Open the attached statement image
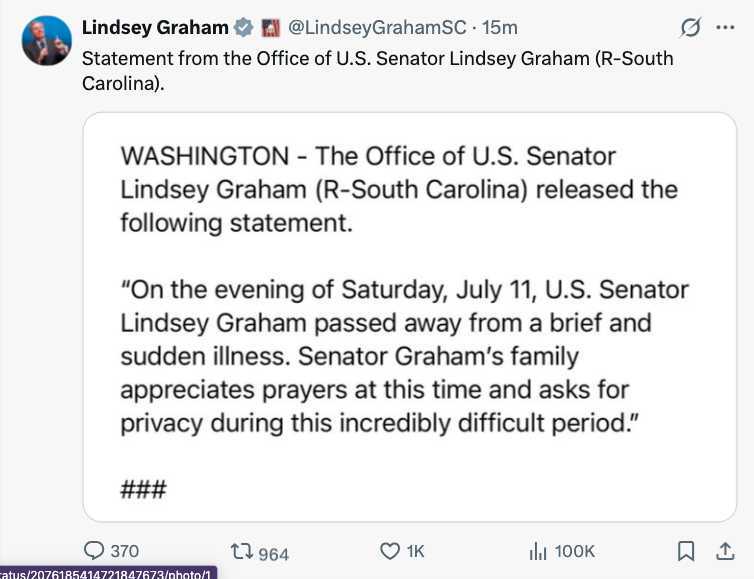 point(410,317)
